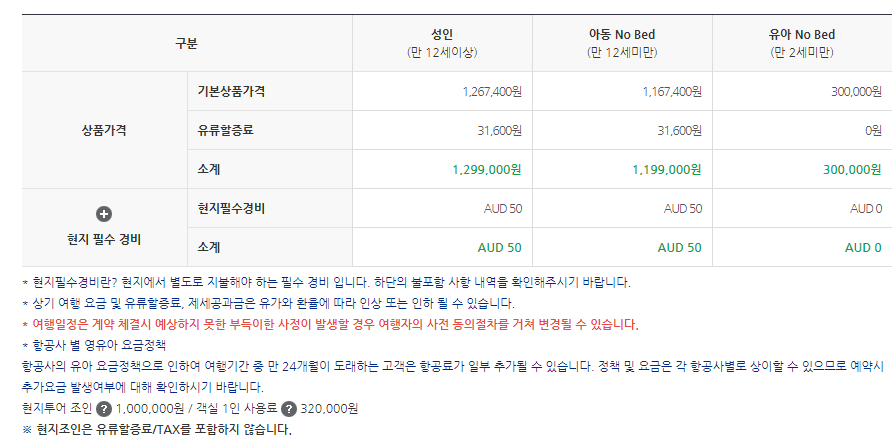Click the red 여행일정 change notice text

pos(331,325)
